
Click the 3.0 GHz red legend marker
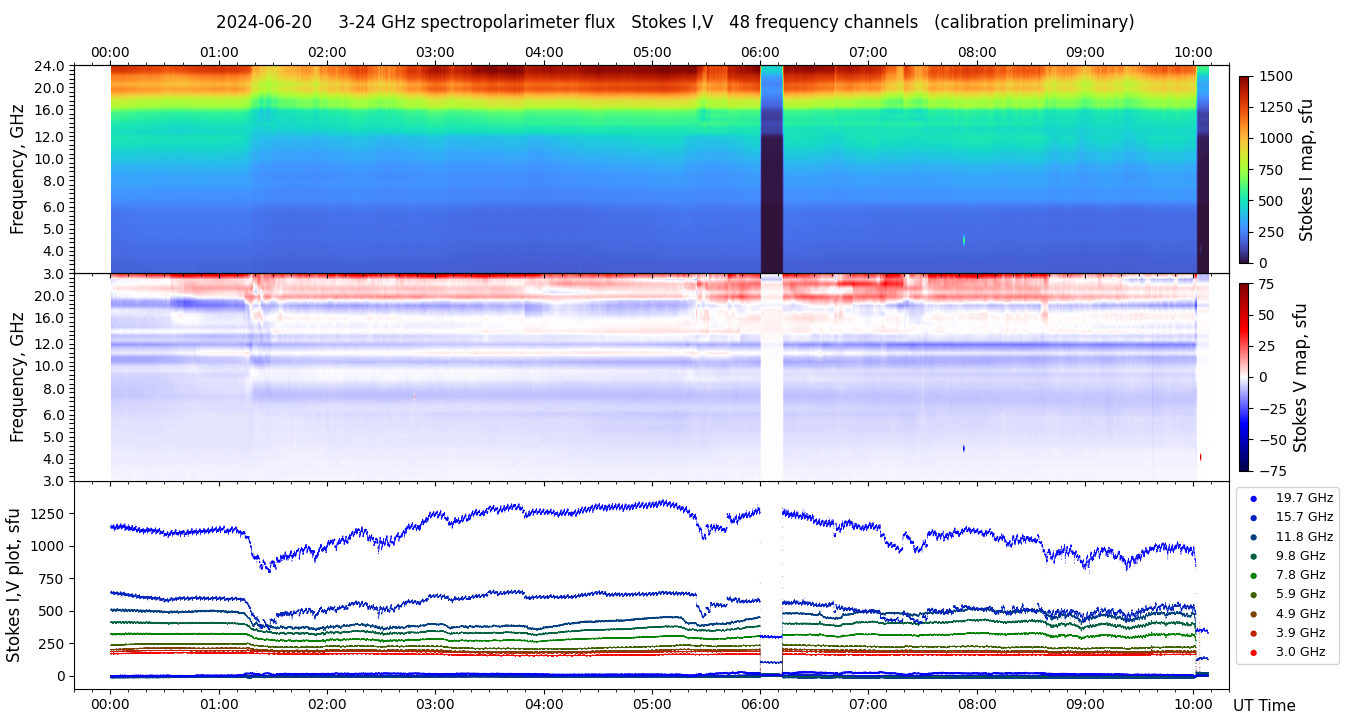pyautogui.click(x=1253, y=652)
